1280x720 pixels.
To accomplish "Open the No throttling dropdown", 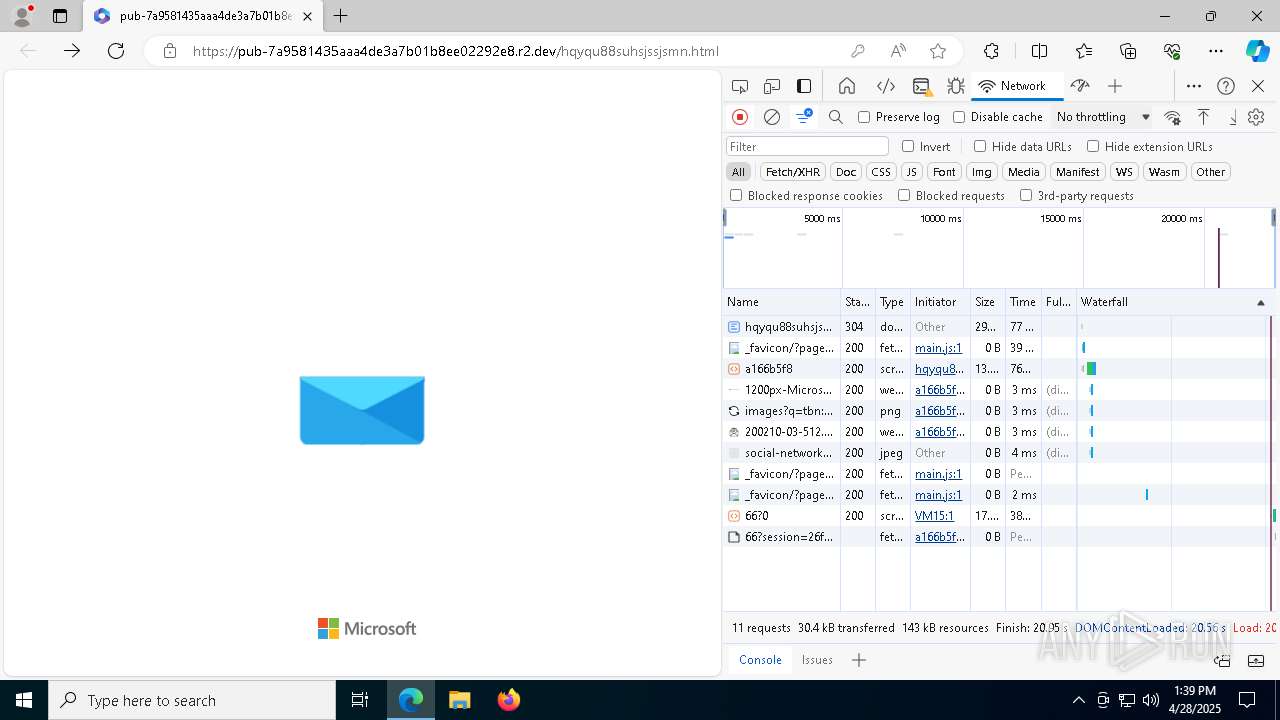I will click(x=1103, y=117).
